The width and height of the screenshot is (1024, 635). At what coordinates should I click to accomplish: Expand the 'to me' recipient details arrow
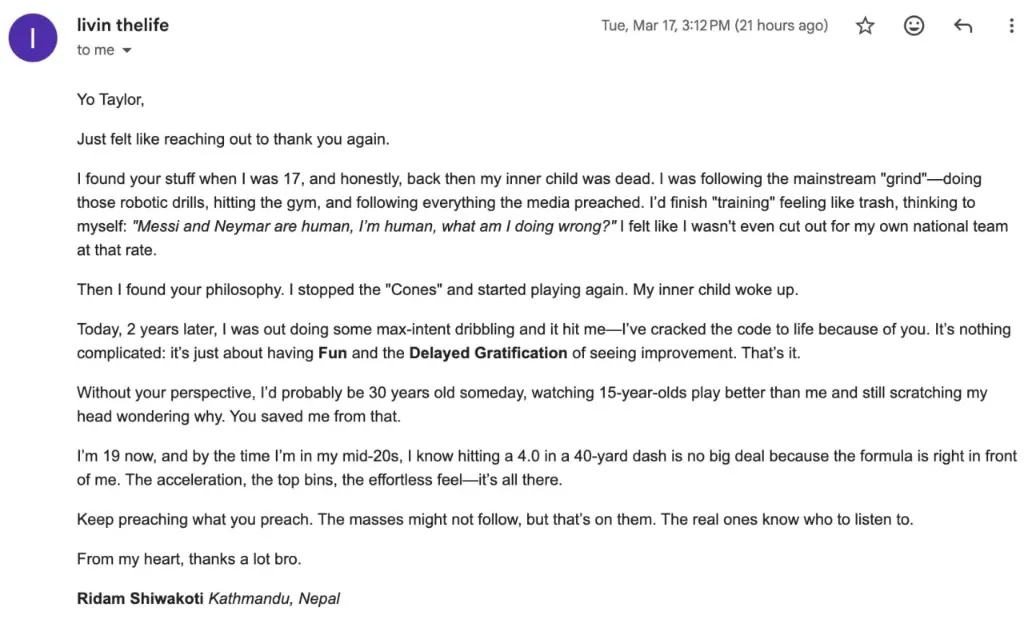click(127, 50)
